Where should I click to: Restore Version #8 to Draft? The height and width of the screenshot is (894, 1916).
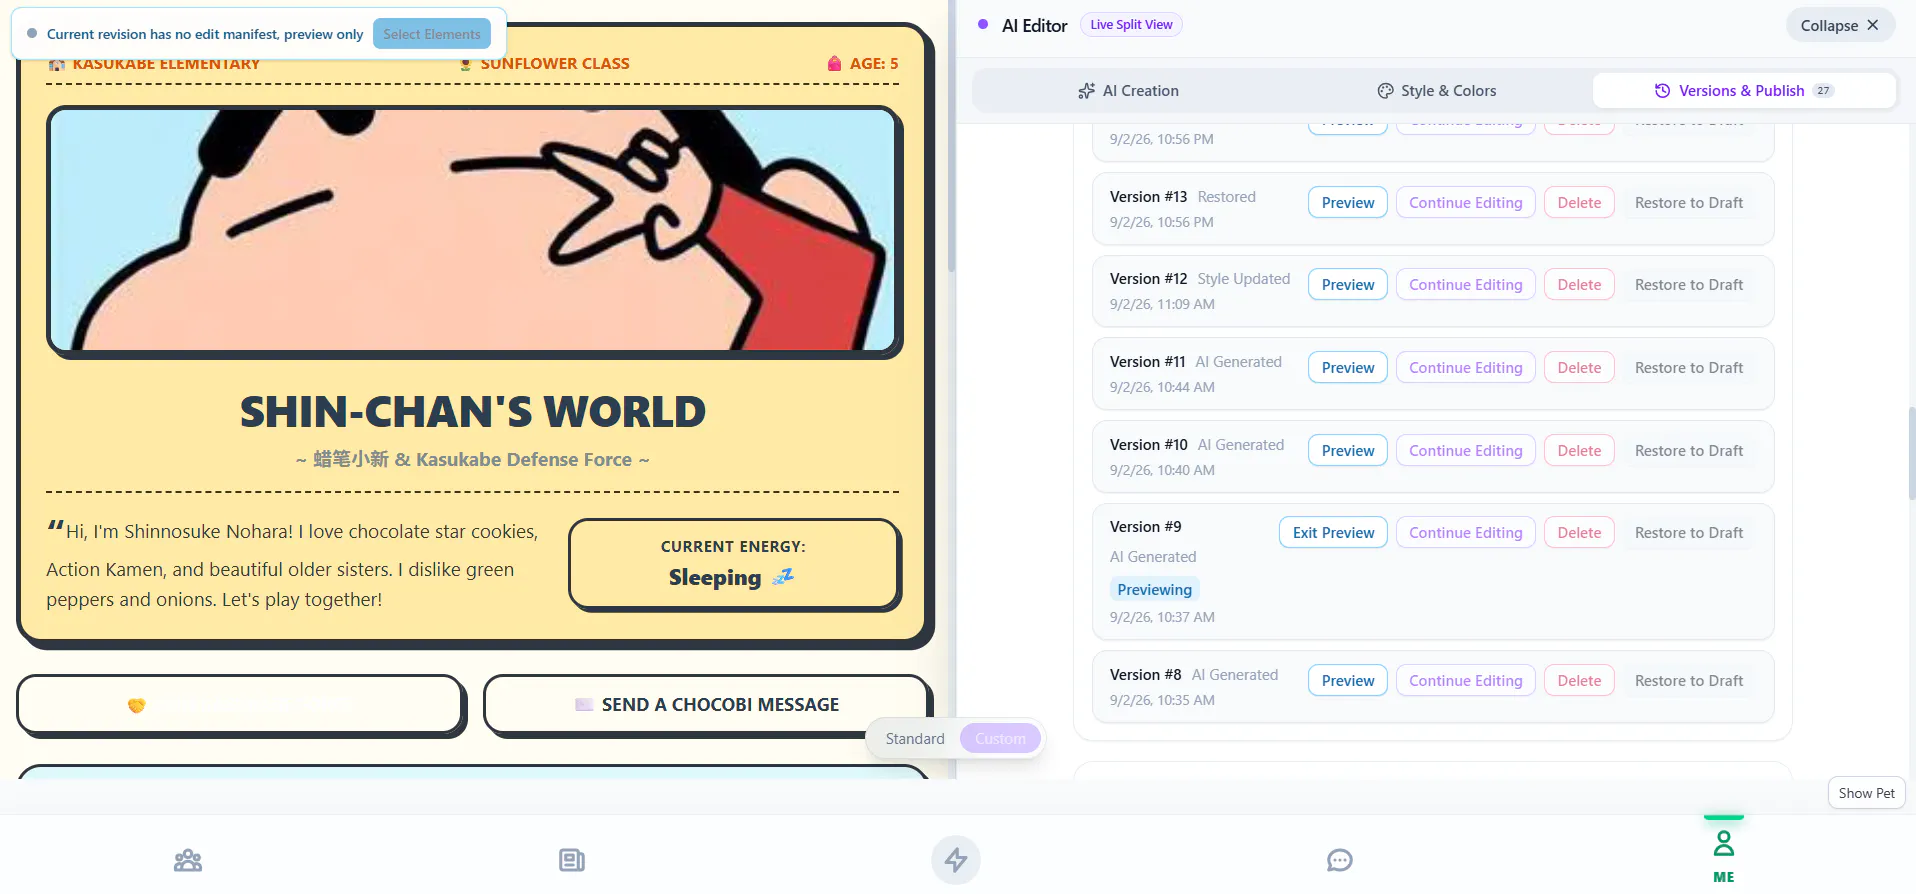pyautogui.click(x=1689, y=681)
